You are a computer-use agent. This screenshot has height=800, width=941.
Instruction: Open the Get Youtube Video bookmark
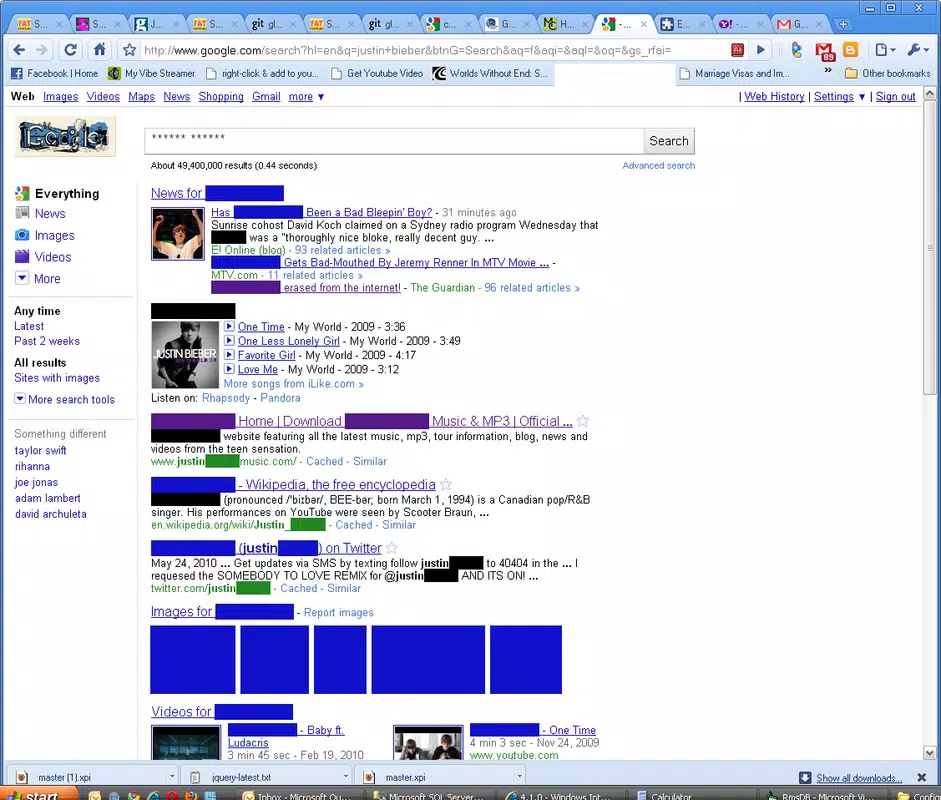pos(377,73)
